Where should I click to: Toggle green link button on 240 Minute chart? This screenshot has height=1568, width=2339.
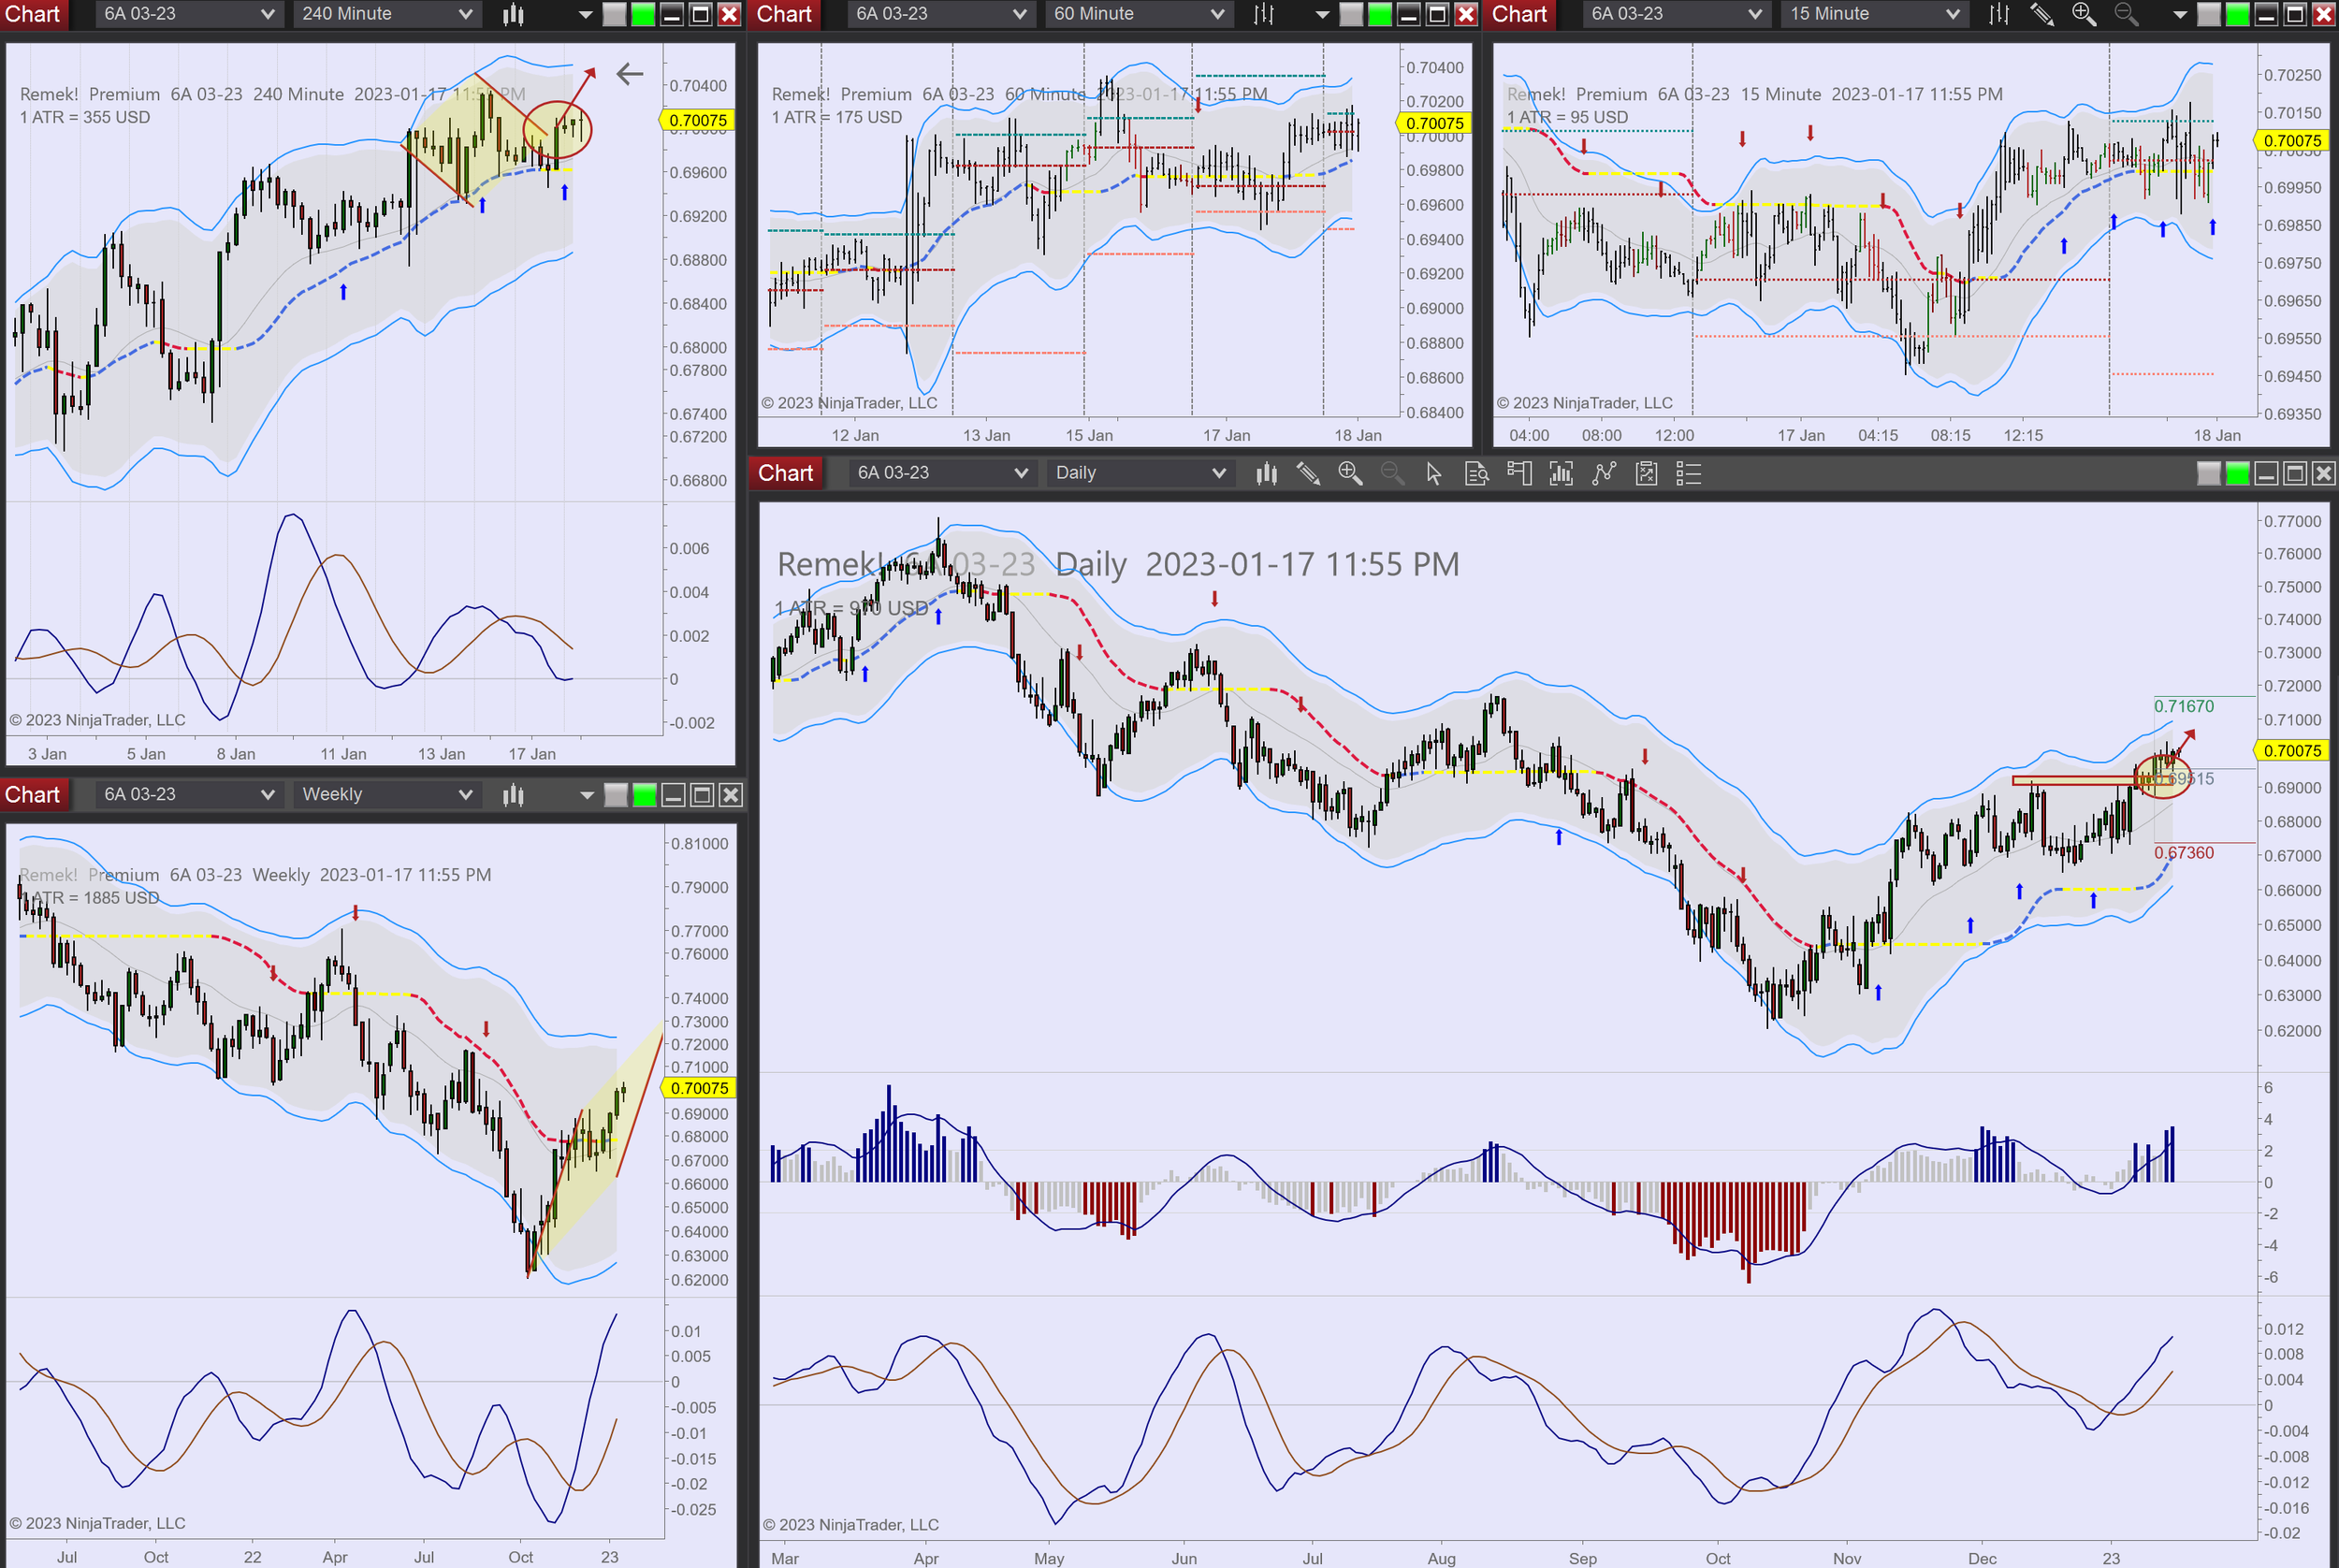[x=644, y=14]
